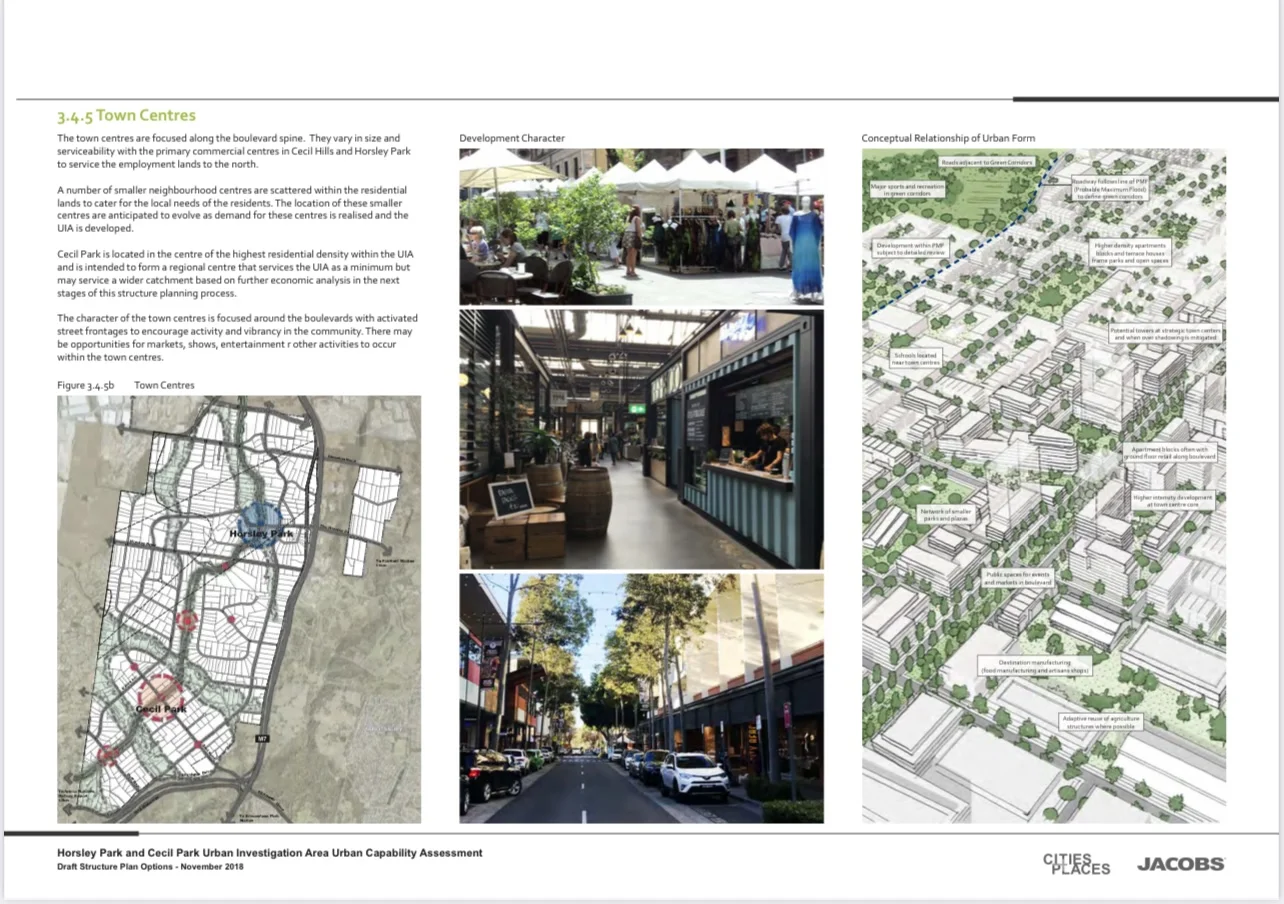Click the indoor food hall kiosk photo

pyautogui.click(x=640, y=438)
